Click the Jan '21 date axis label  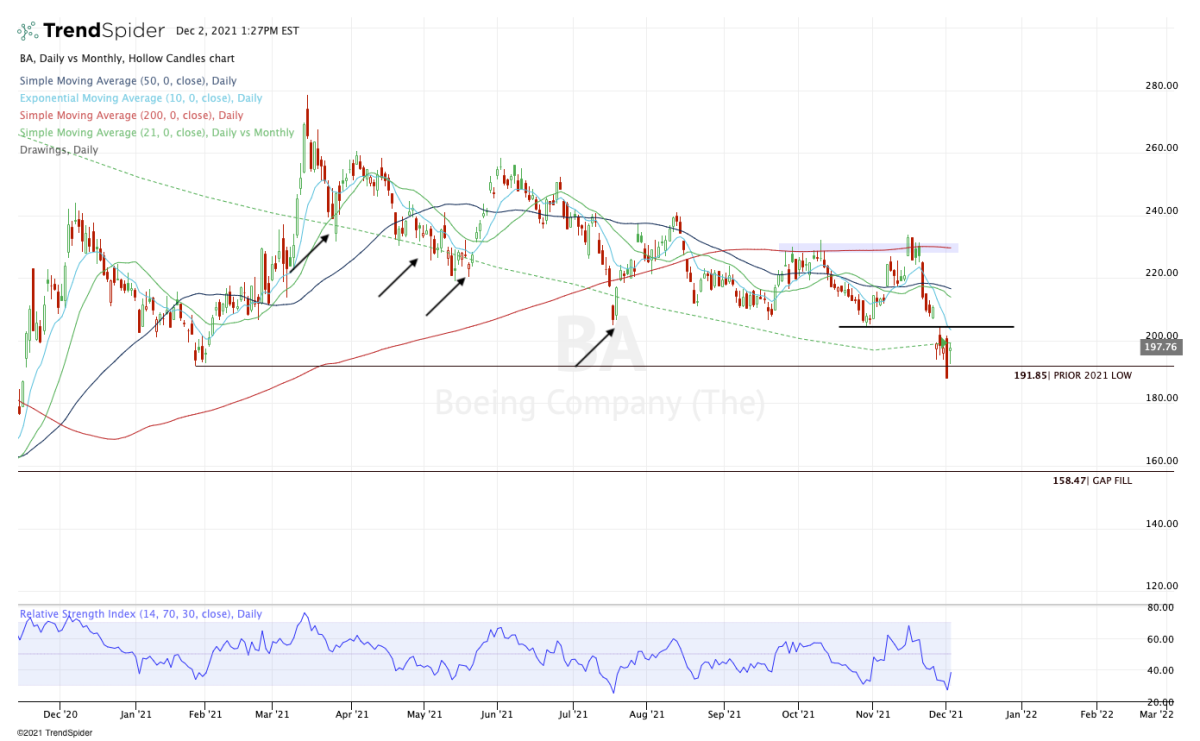pyautogui.click(x=135, y=715)
